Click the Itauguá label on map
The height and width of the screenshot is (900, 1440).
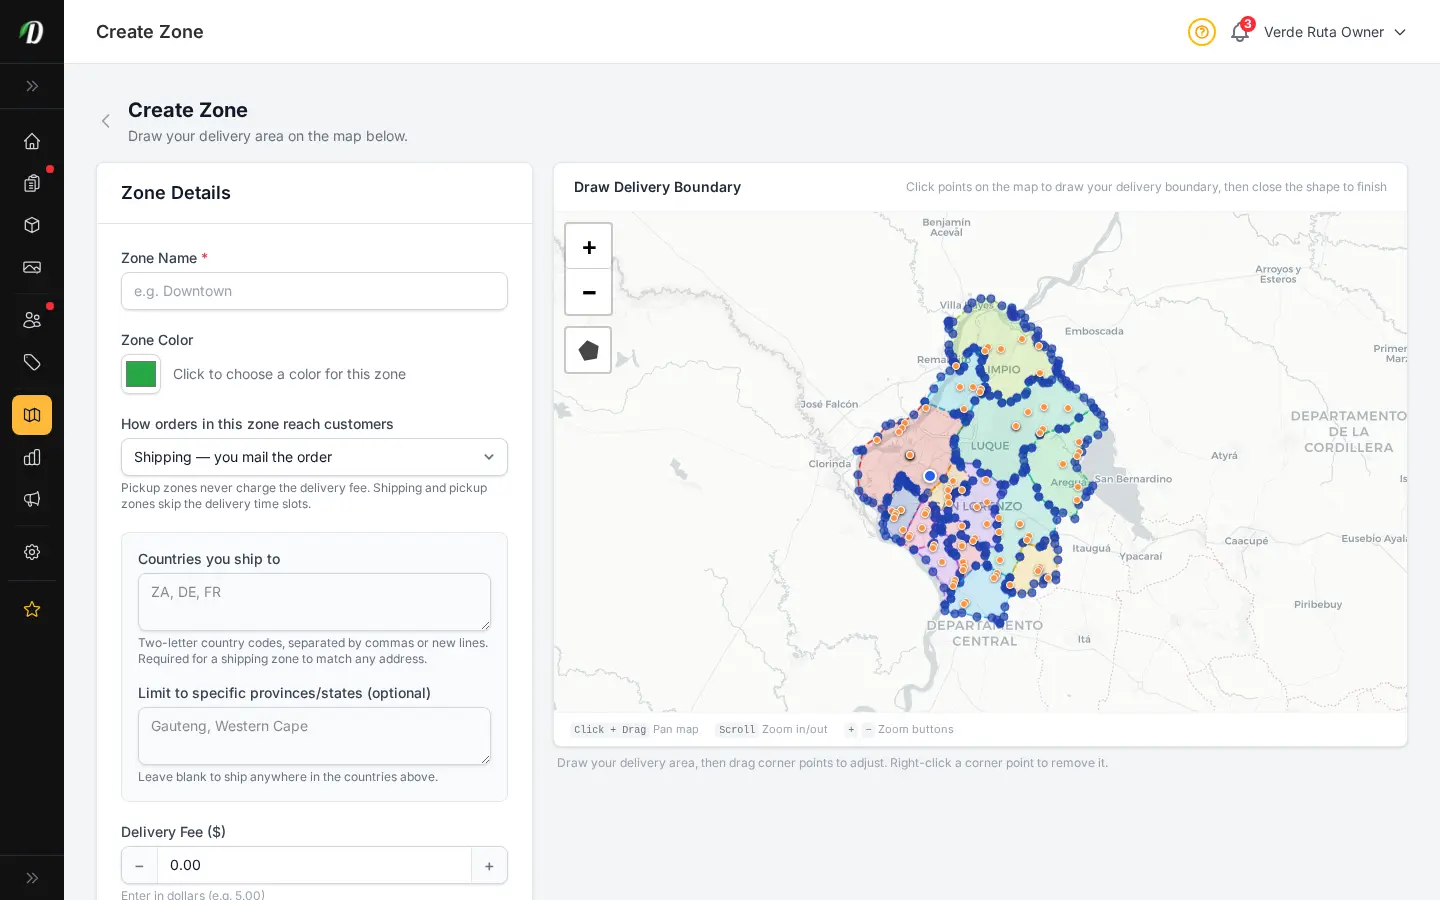[1091, 548]
